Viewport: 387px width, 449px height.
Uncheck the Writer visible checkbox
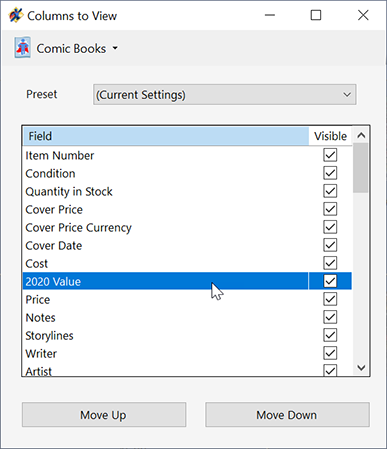(x=330, y=353)
